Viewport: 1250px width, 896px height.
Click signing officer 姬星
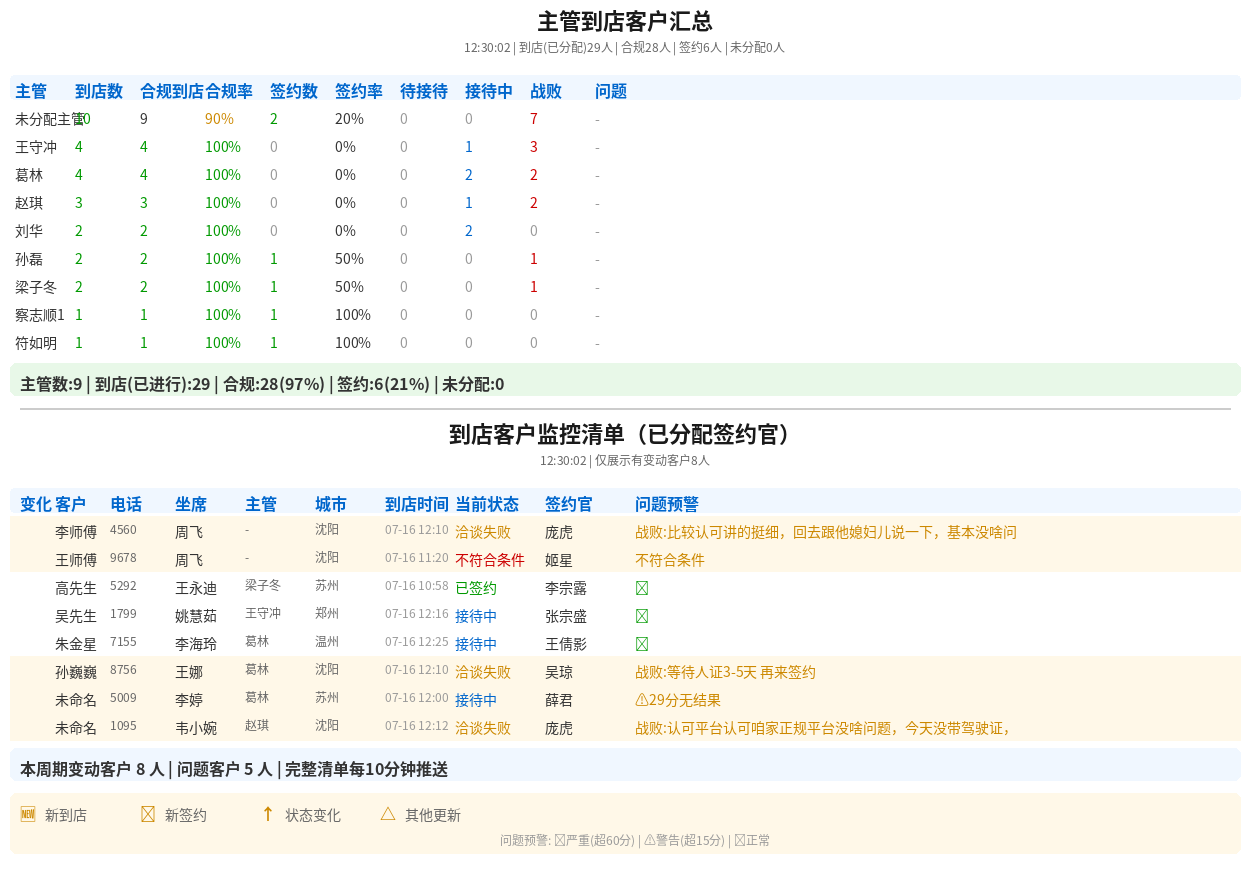point(559,560)
